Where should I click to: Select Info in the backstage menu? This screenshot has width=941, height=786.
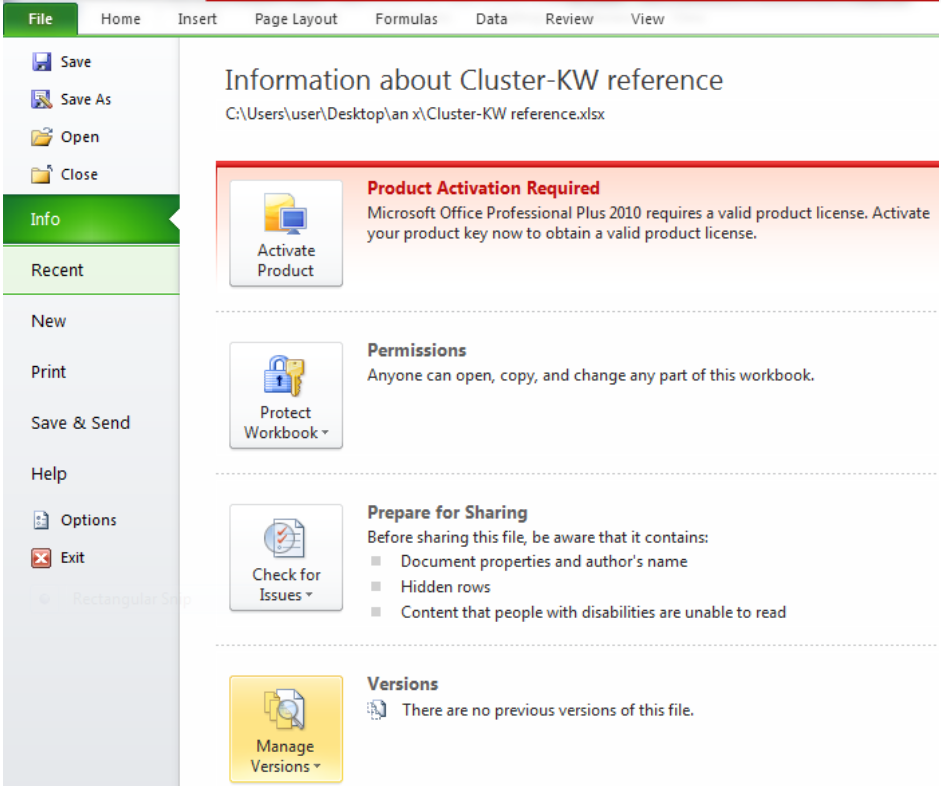point(91,219)
